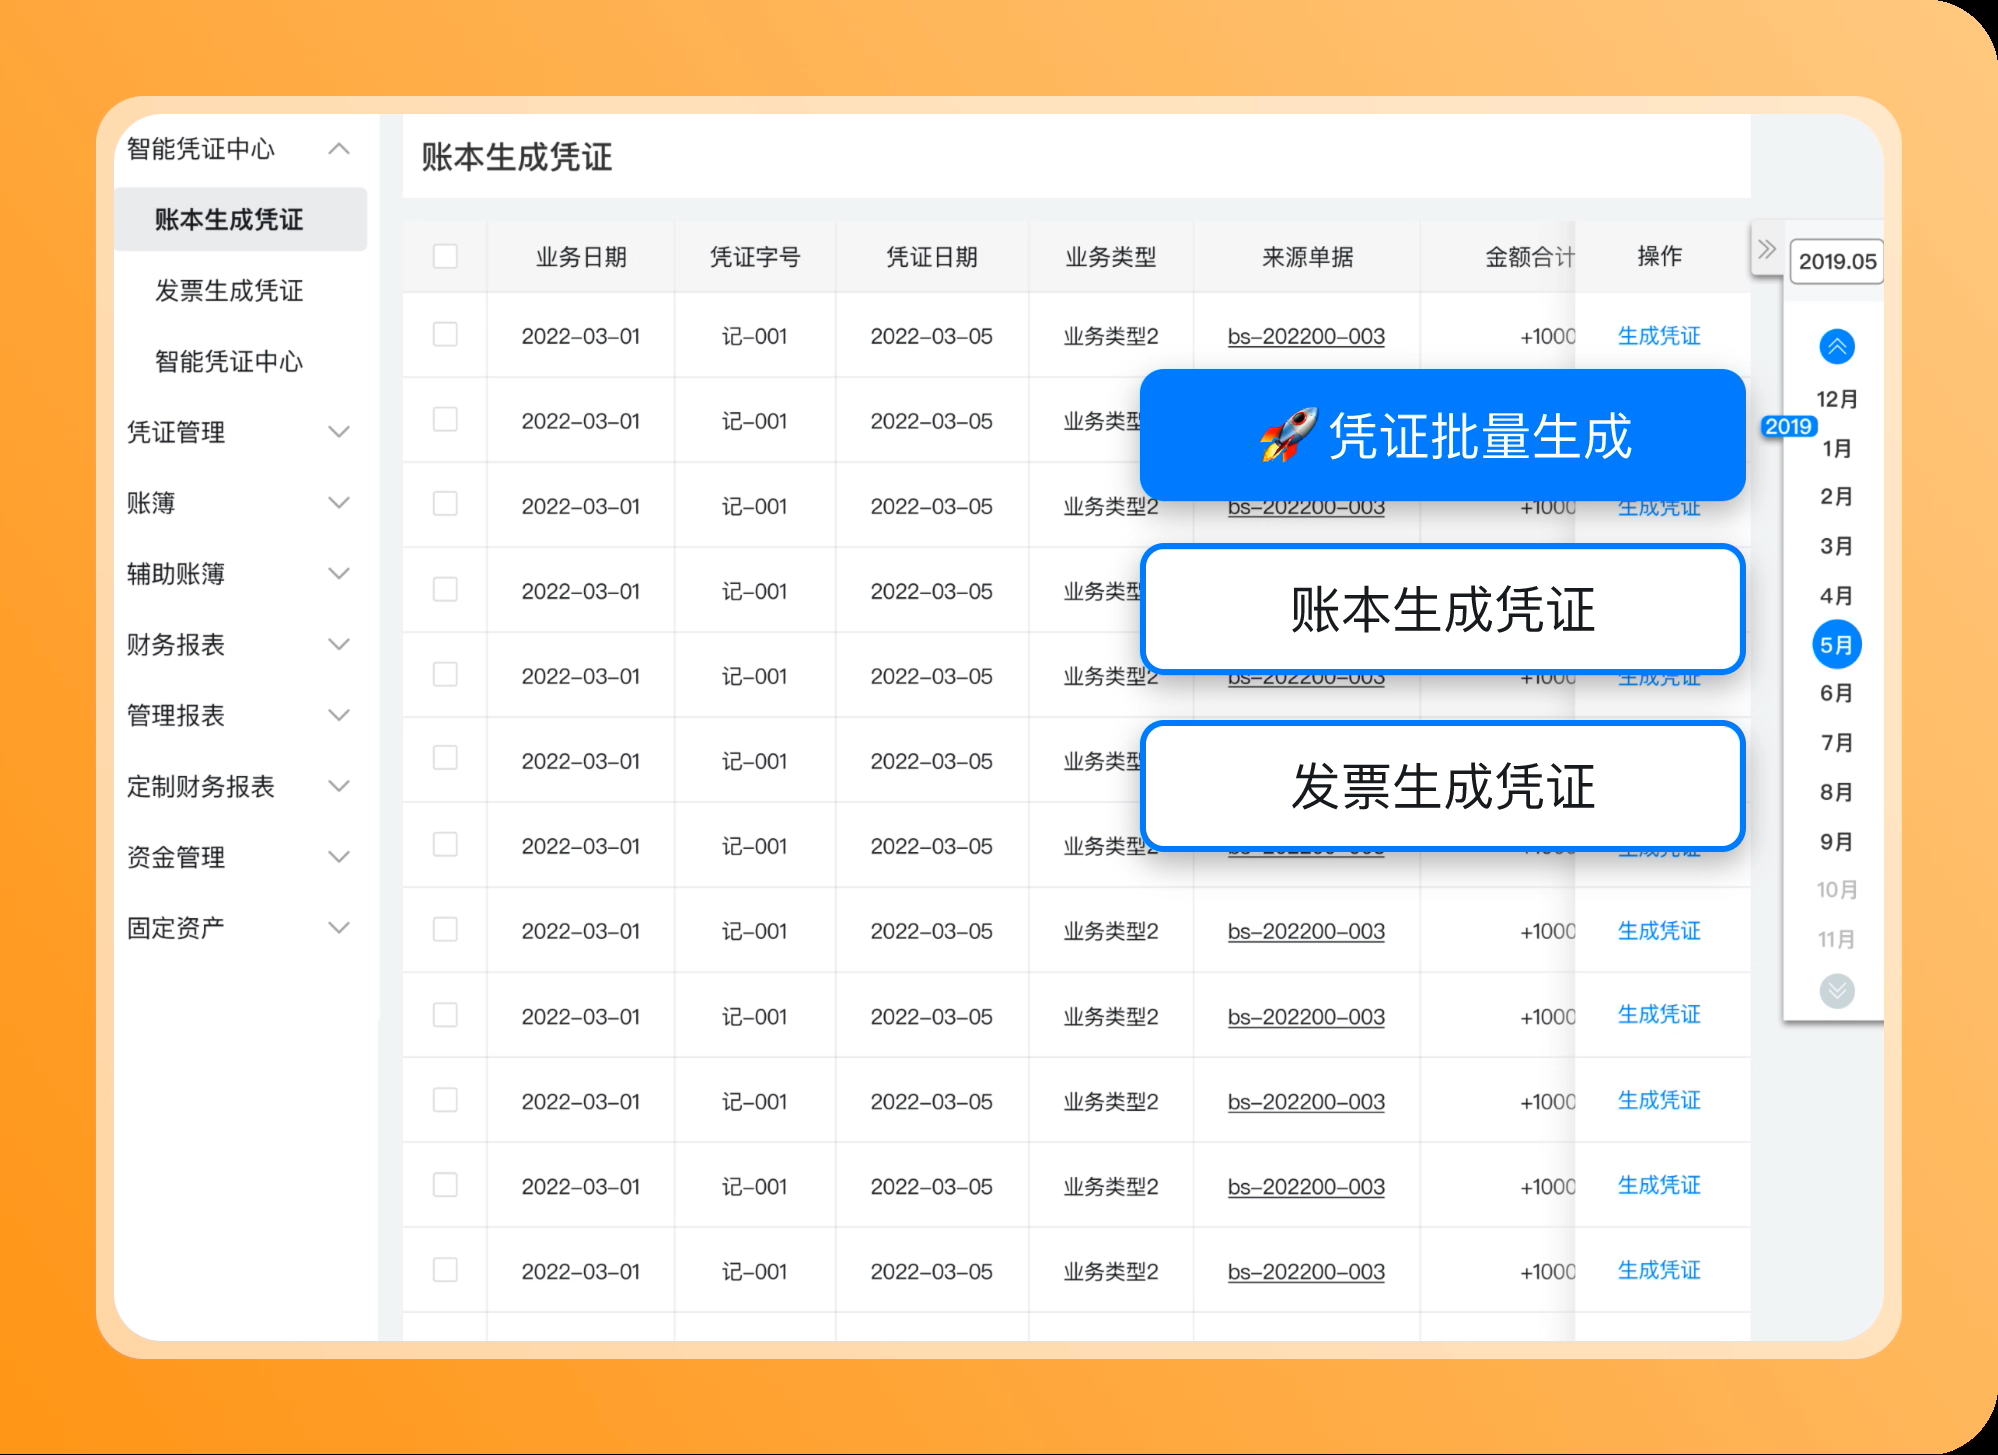
Task: Expand the 固定资产 menu group
Action: point(339,928)
